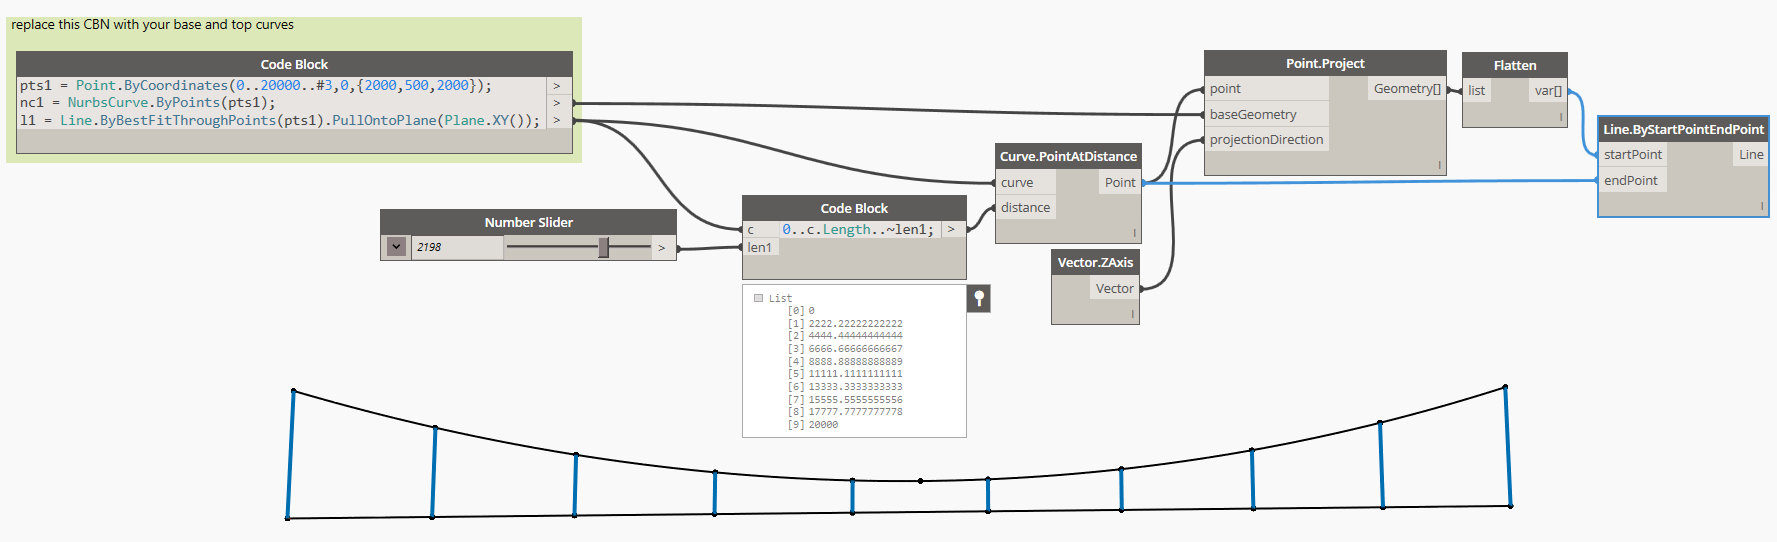The width and height of the screenshot is (1777, 542).
Task: Click list item [8] 17777.7777777778
Action: [845, 412]
